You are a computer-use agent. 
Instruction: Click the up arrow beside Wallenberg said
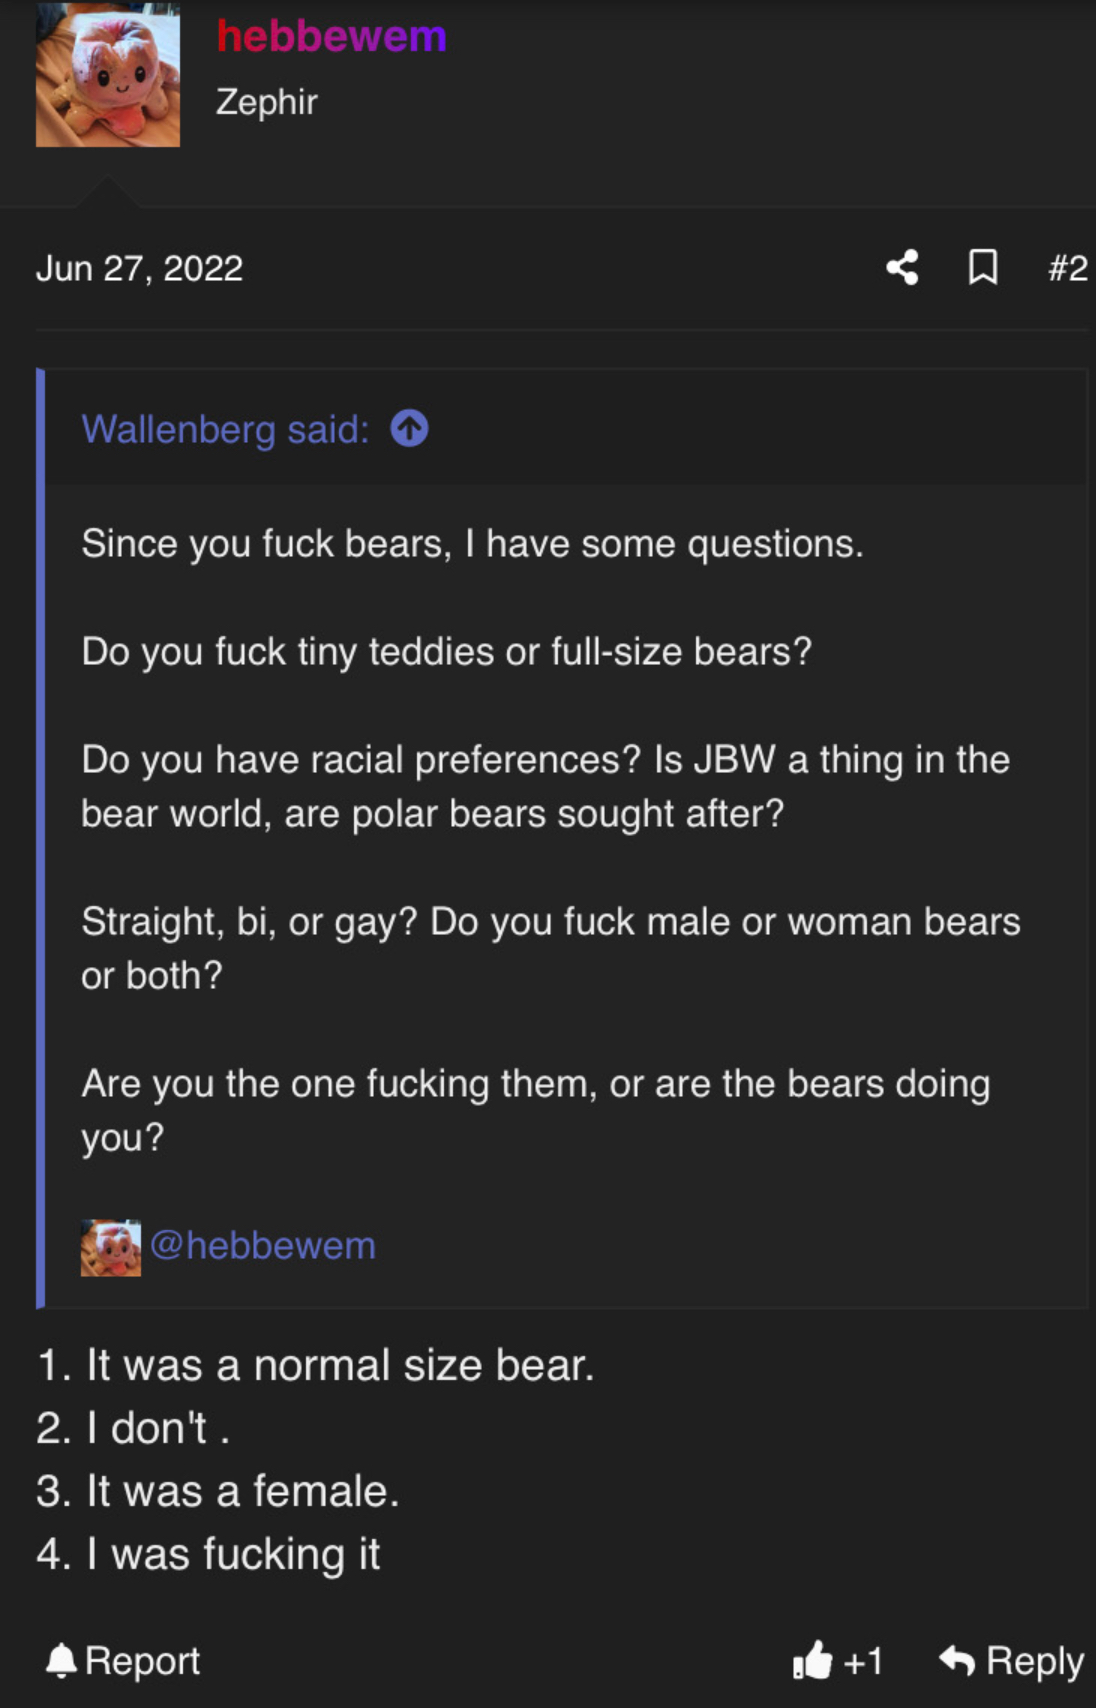[409, 429]
